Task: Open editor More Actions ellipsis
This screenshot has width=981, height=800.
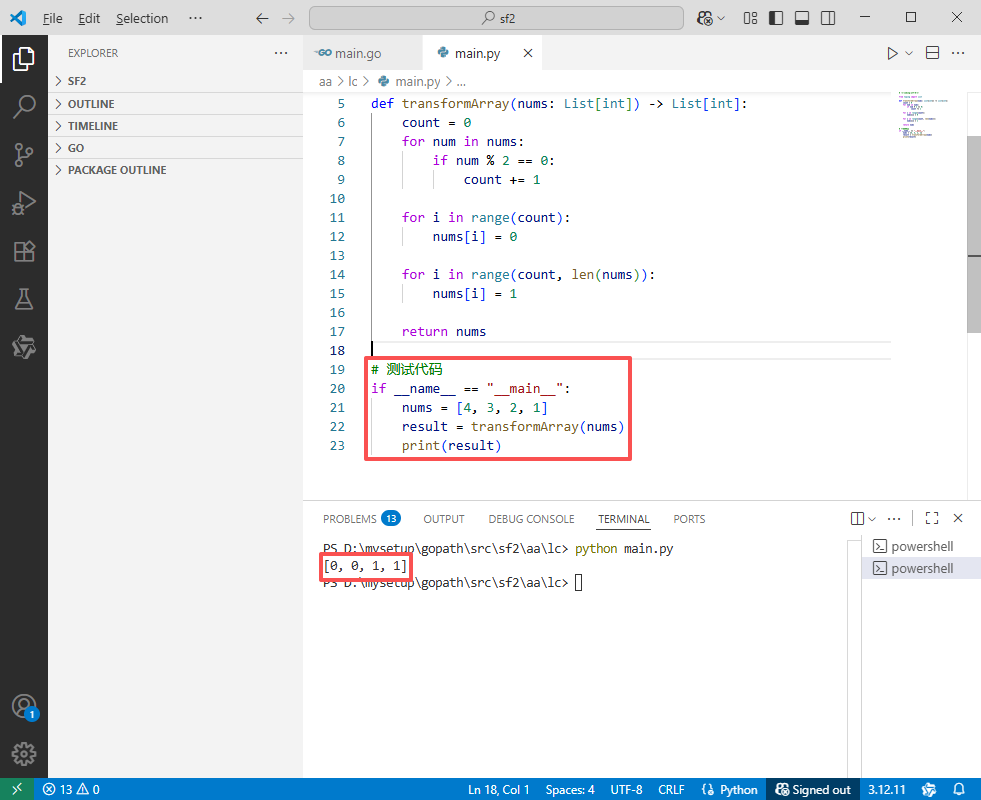Action: click(958, 53)
